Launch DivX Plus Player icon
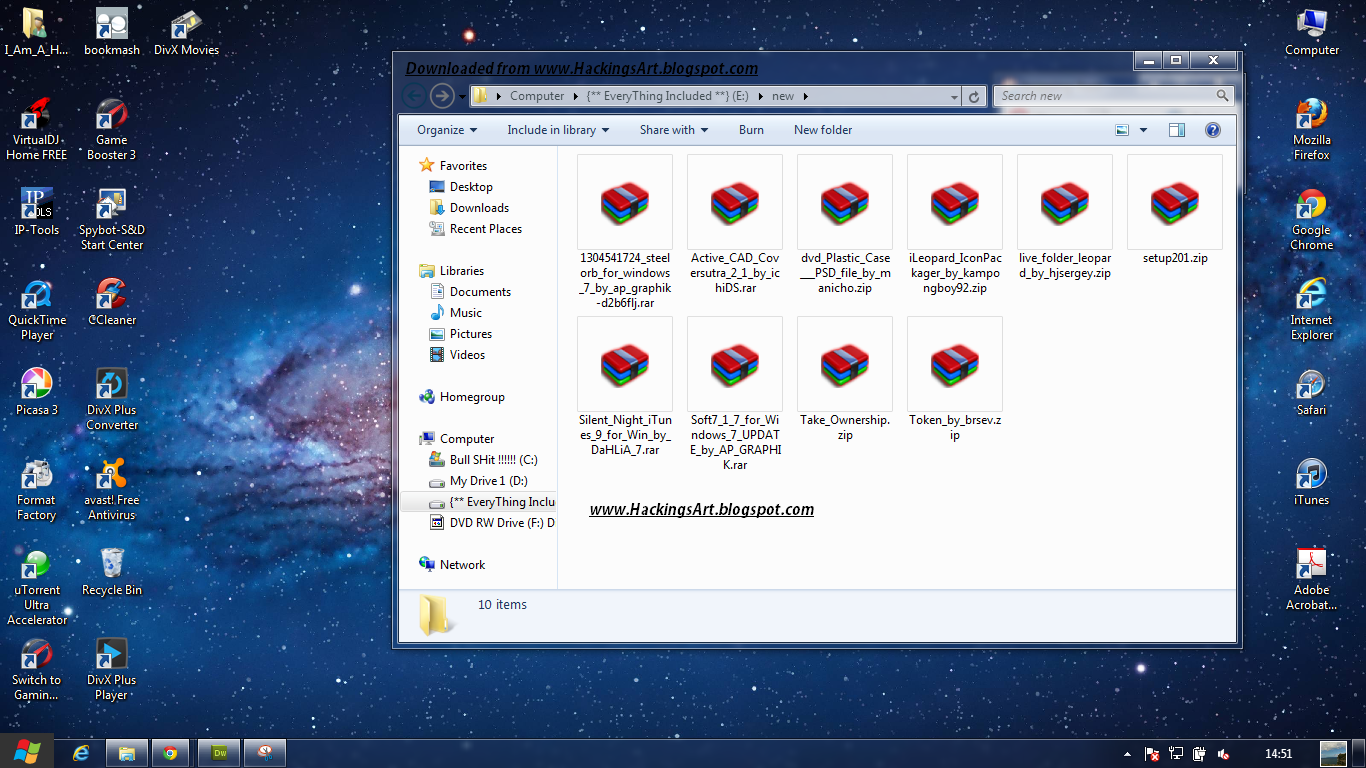Screen dimensions: 1366x768 click(111, 670)
